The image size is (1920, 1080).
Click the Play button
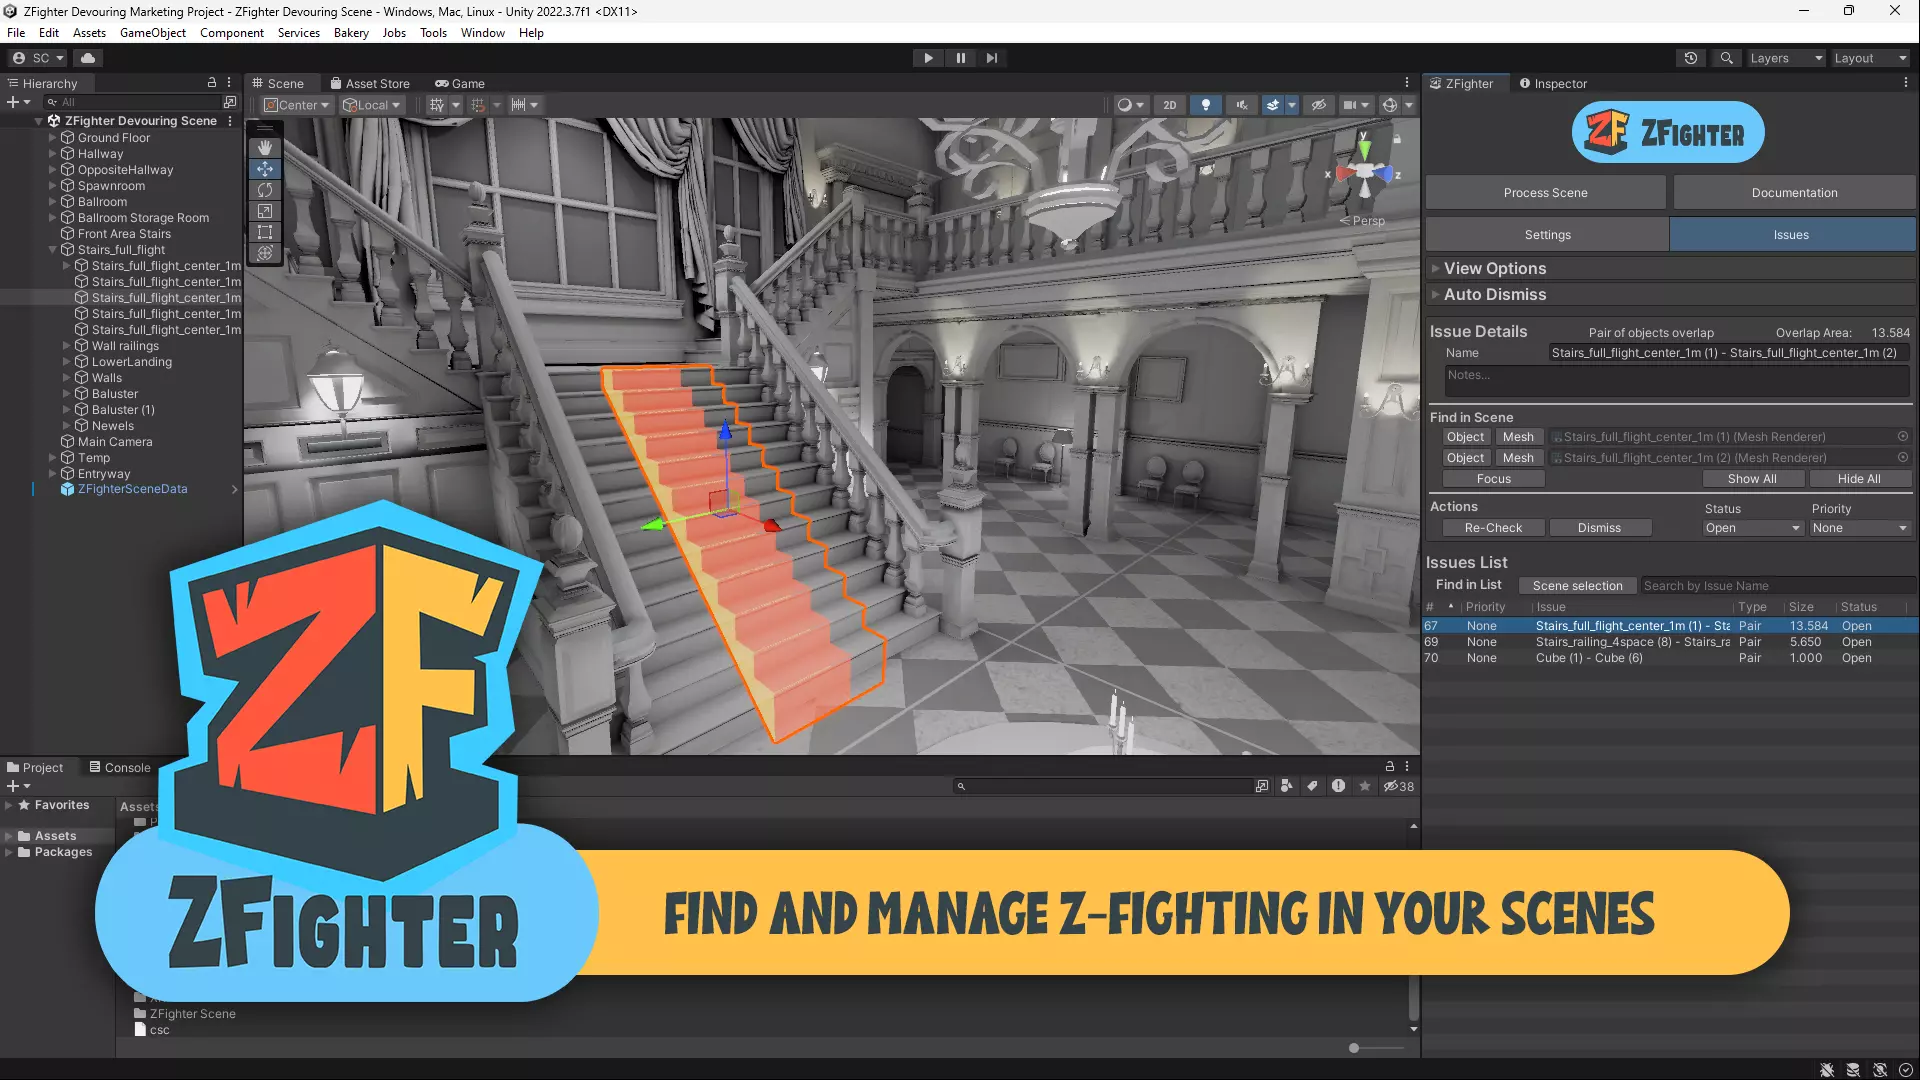[928, 58]
